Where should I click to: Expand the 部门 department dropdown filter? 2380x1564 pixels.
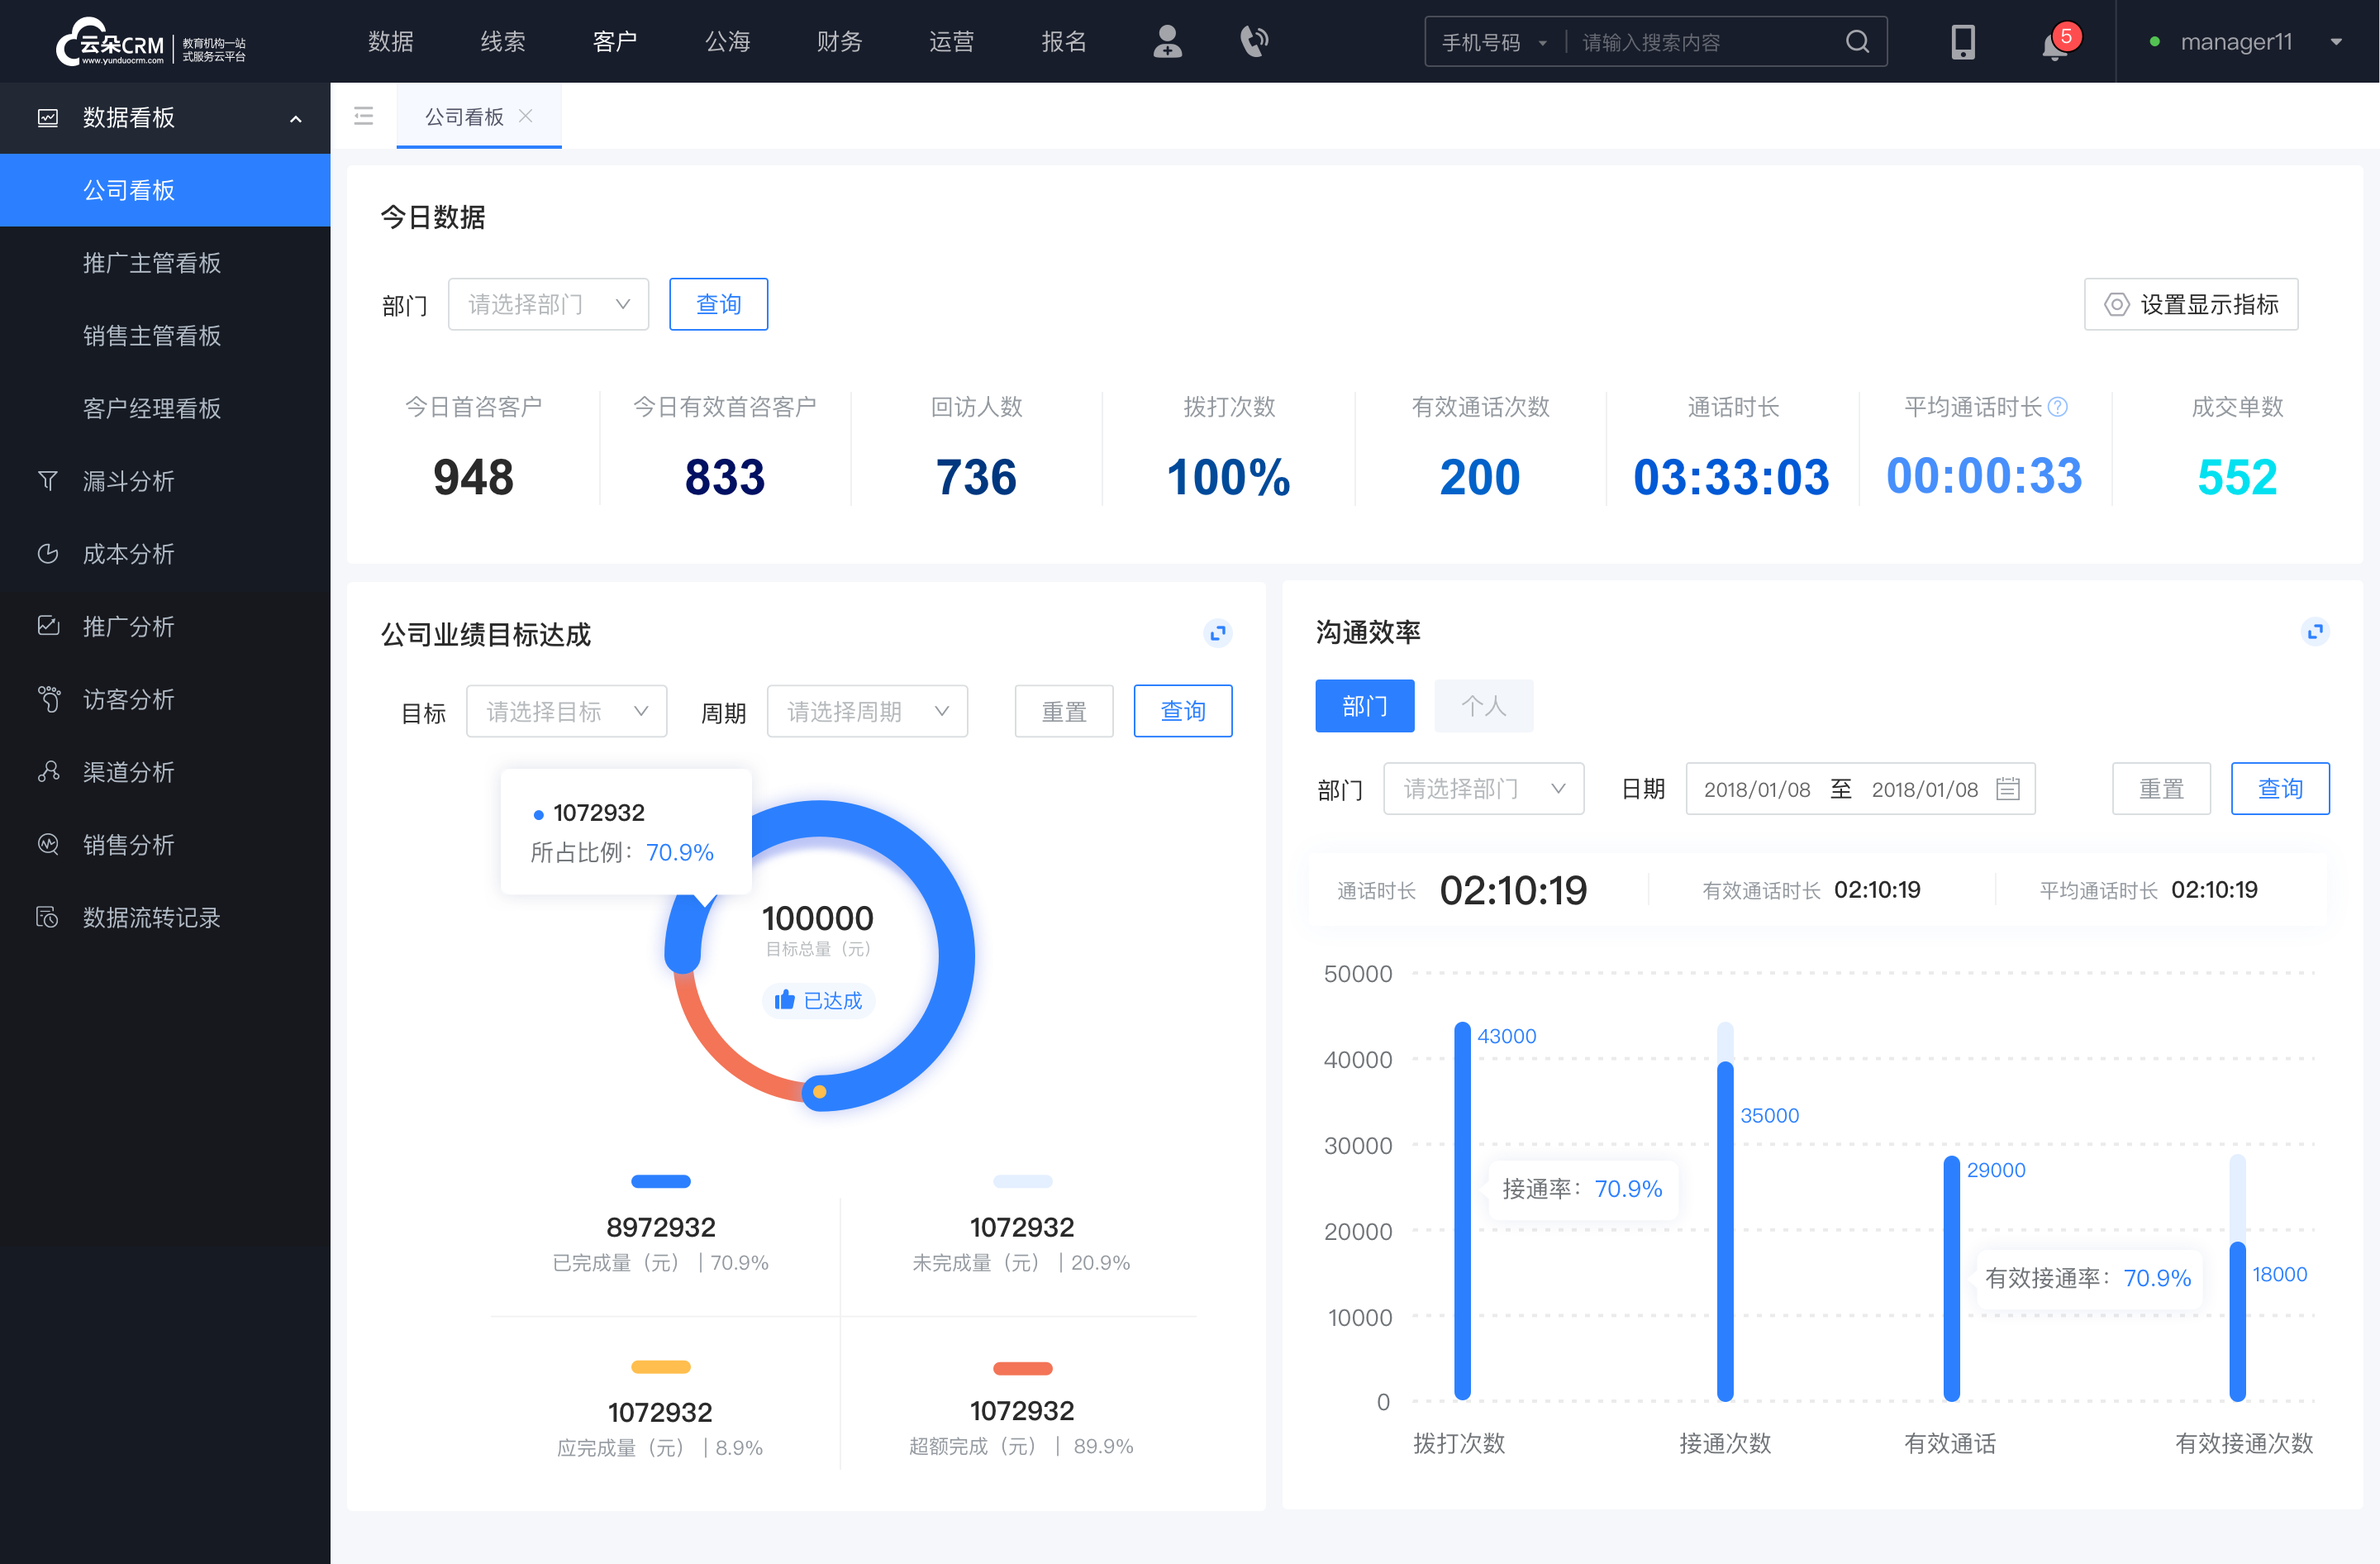pyautogui.click(x=545, y=302)
